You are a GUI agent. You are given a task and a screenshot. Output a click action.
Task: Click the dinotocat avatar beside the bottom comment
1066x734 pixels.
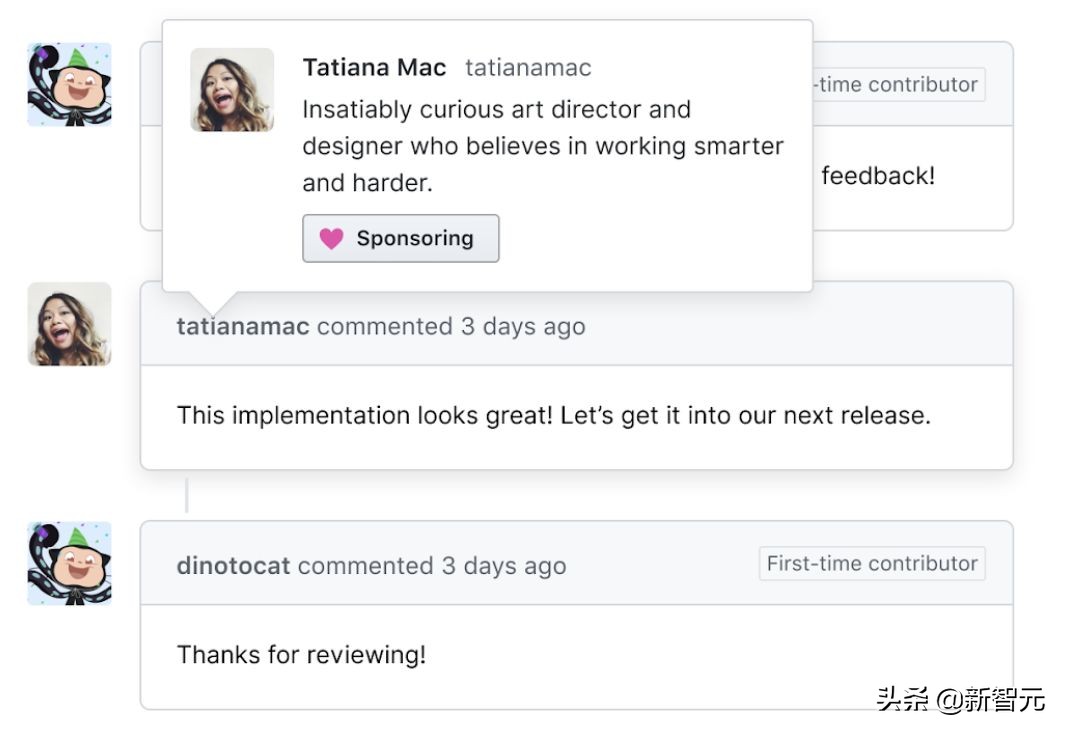coord(69,563)
